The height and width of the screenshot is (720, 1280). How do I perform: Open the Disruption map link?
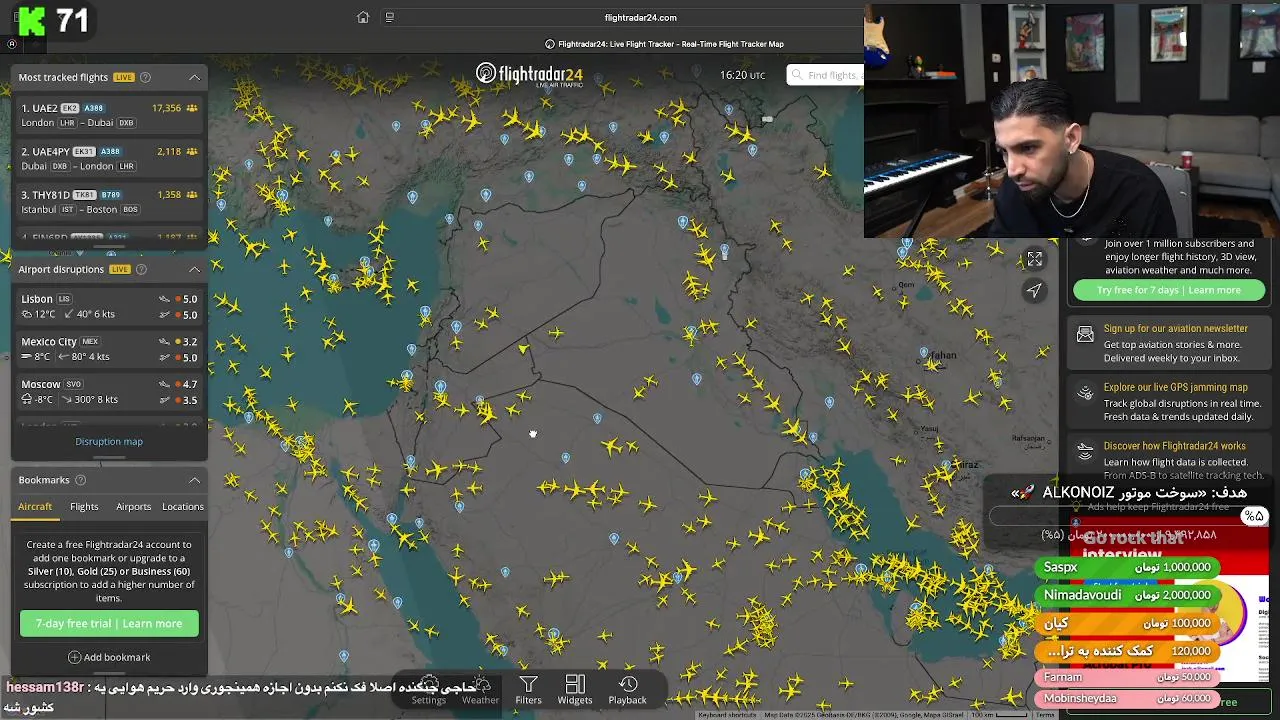tap(109, 441)
